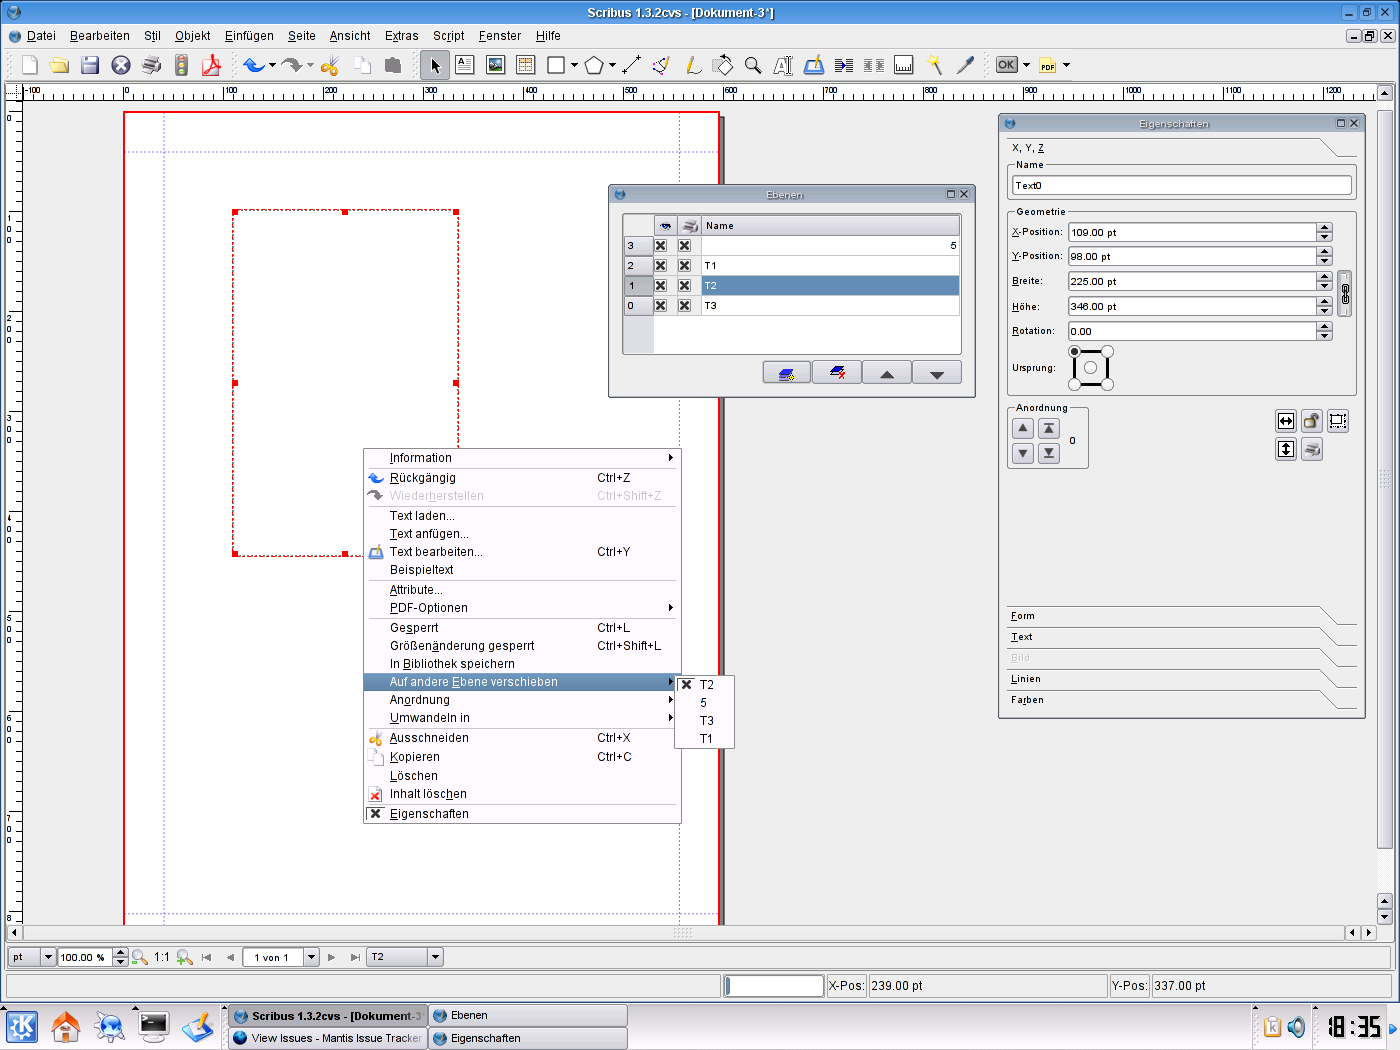Choose T3 in the layer submenu
This screenshot has height=1050, width=1400.
click(x=706, y=721)
